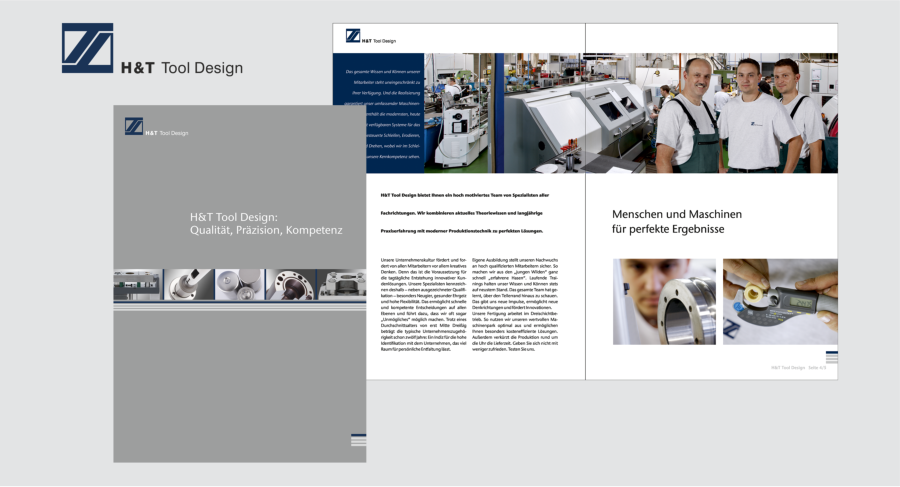Click the photo of three workers in overalls

point(712,113)
